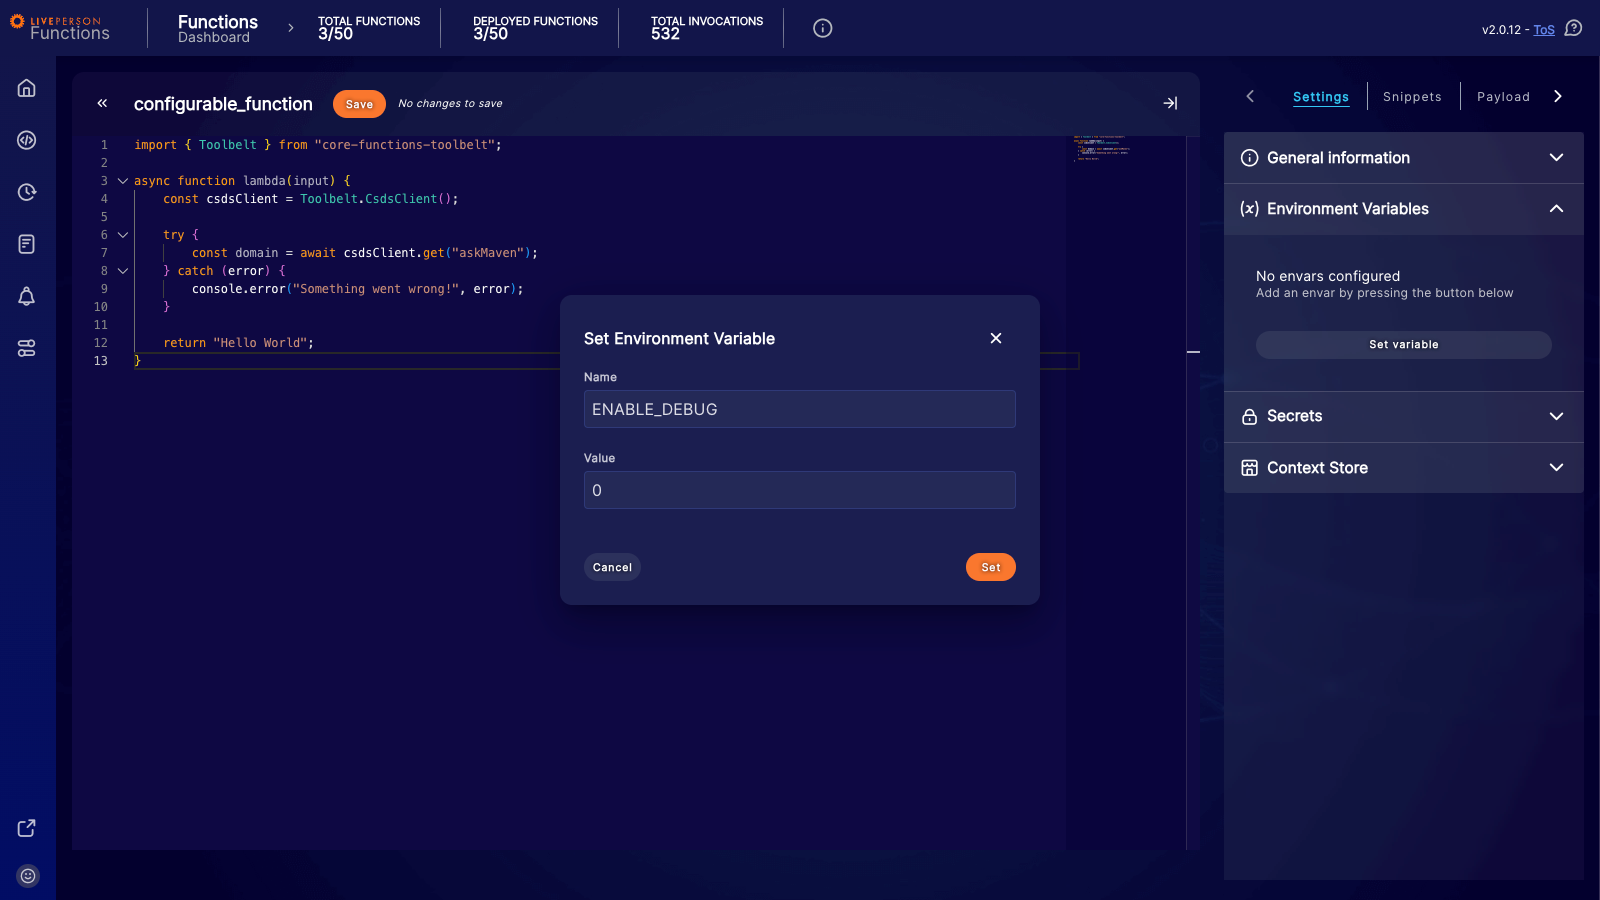
Task: Click the Set variable button
Action: click(x=1403, y=344)
